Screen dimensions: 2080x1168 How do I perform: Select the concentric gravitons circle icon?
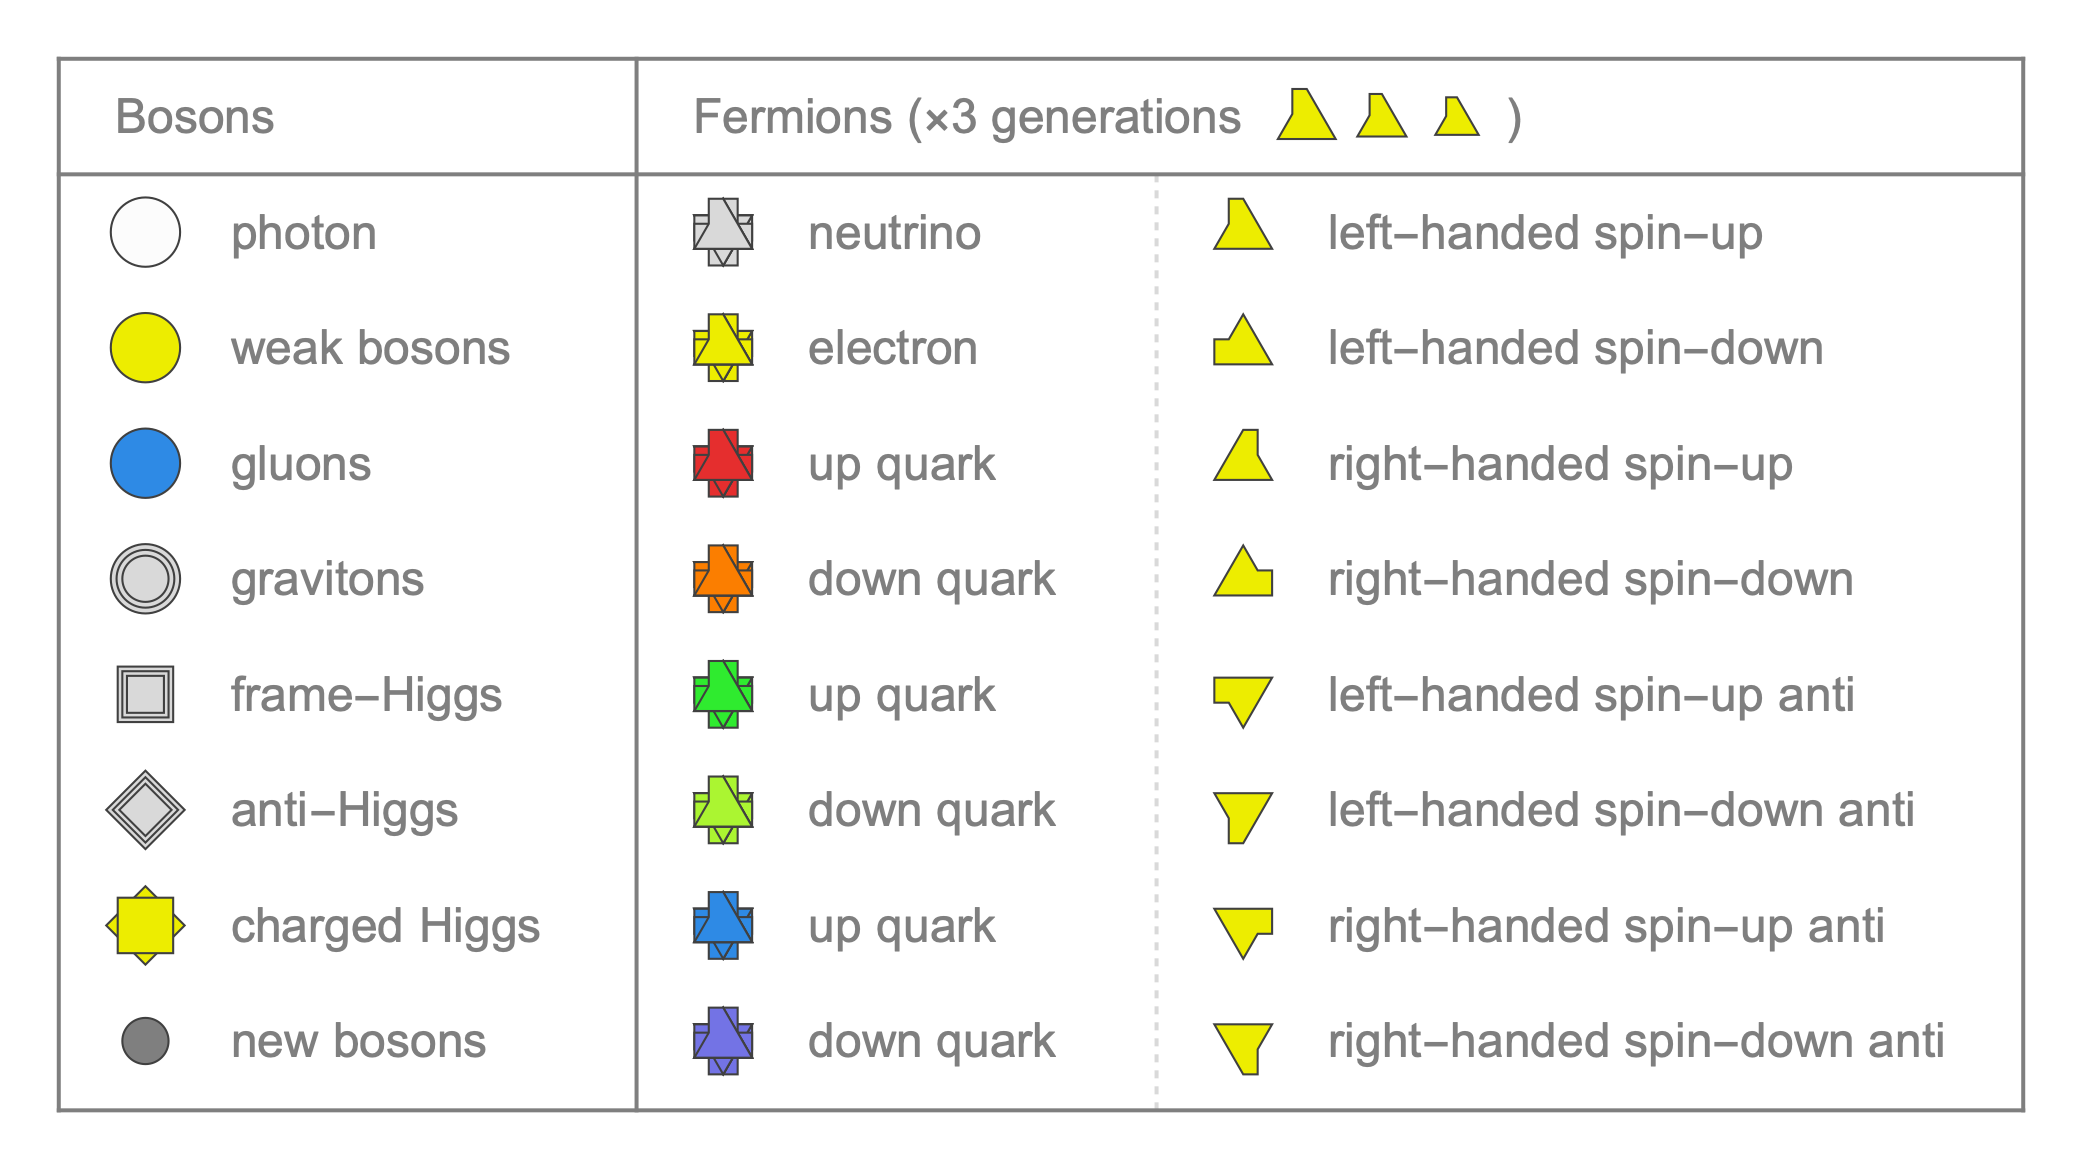[x=145, y=579]
